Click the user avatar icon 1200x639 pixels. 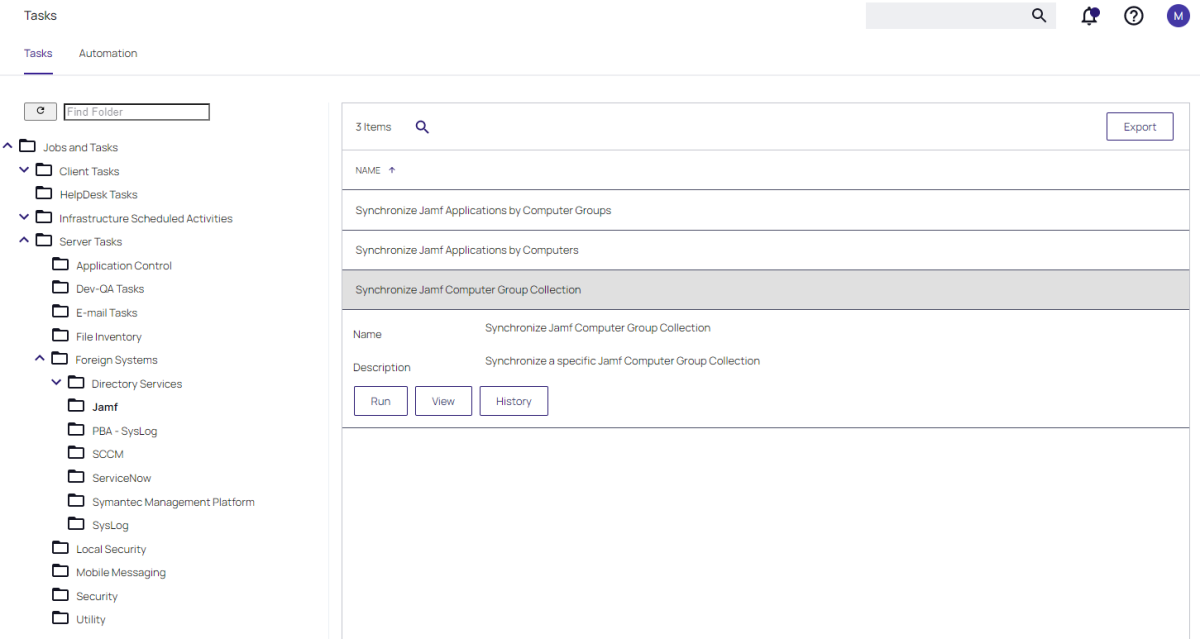(x=1178, y=16)
